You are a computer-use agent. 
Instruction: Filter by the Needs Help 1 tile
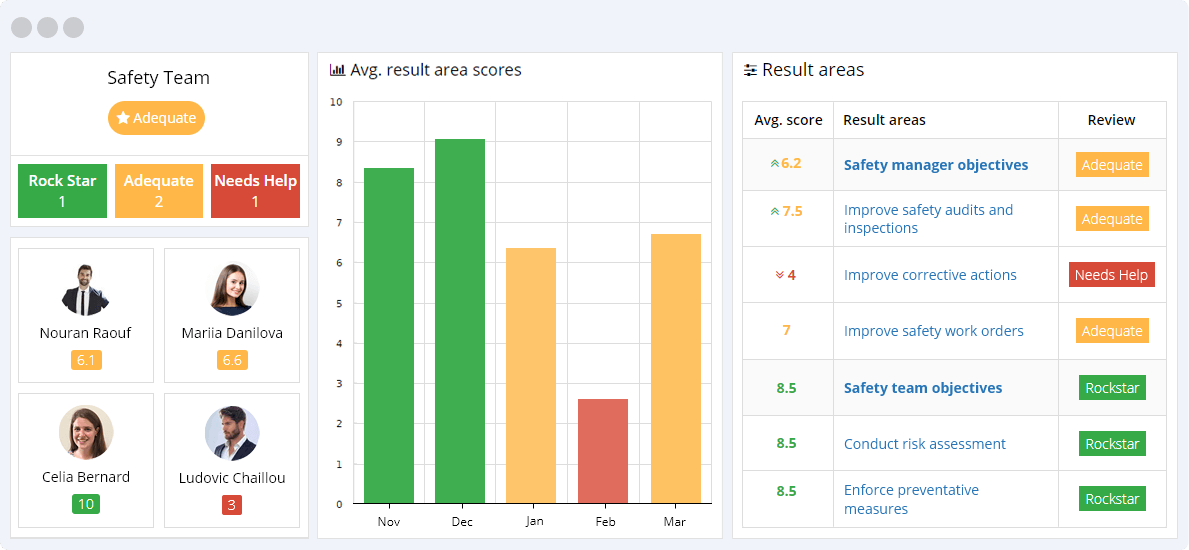[x=256, y=190]
